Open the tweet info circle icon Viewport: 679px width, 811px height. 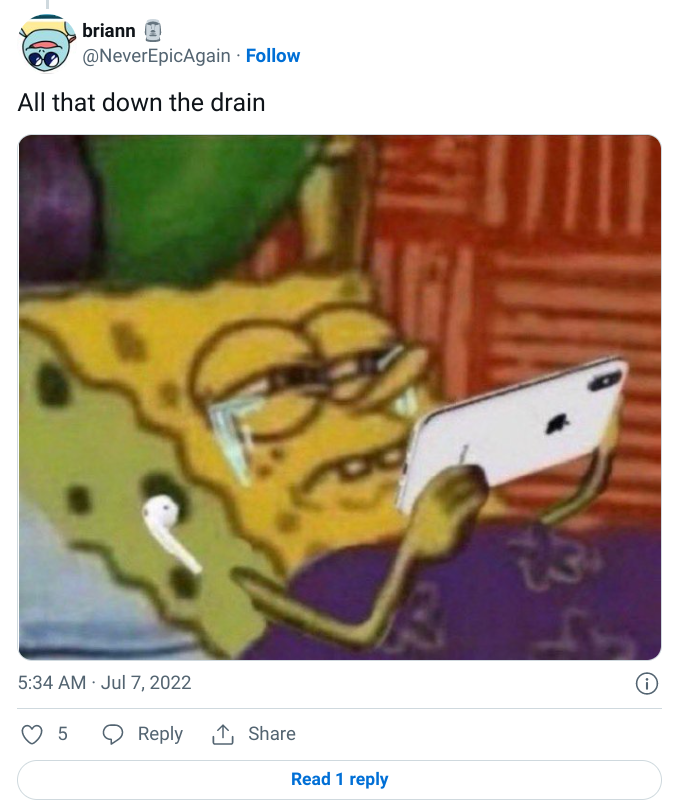pos(646,683)
